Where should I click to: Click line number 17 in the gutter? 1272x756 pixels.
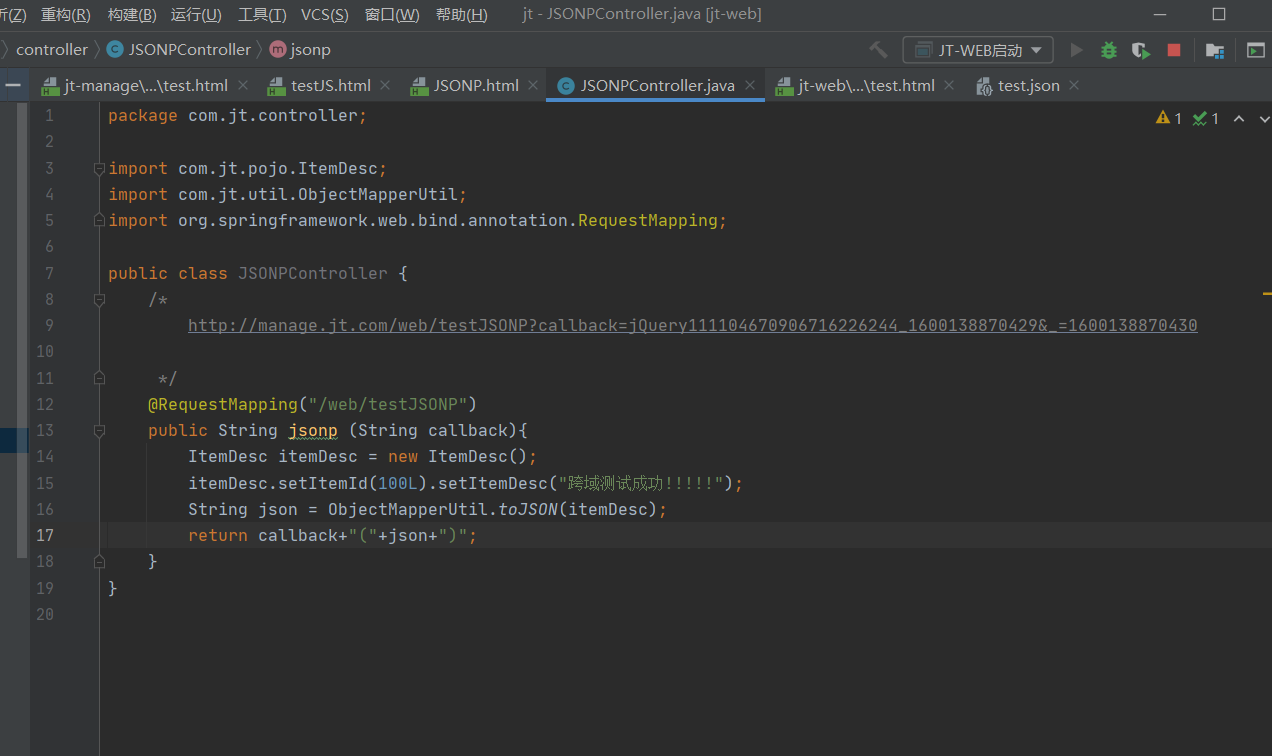click(x=45, y=535)
